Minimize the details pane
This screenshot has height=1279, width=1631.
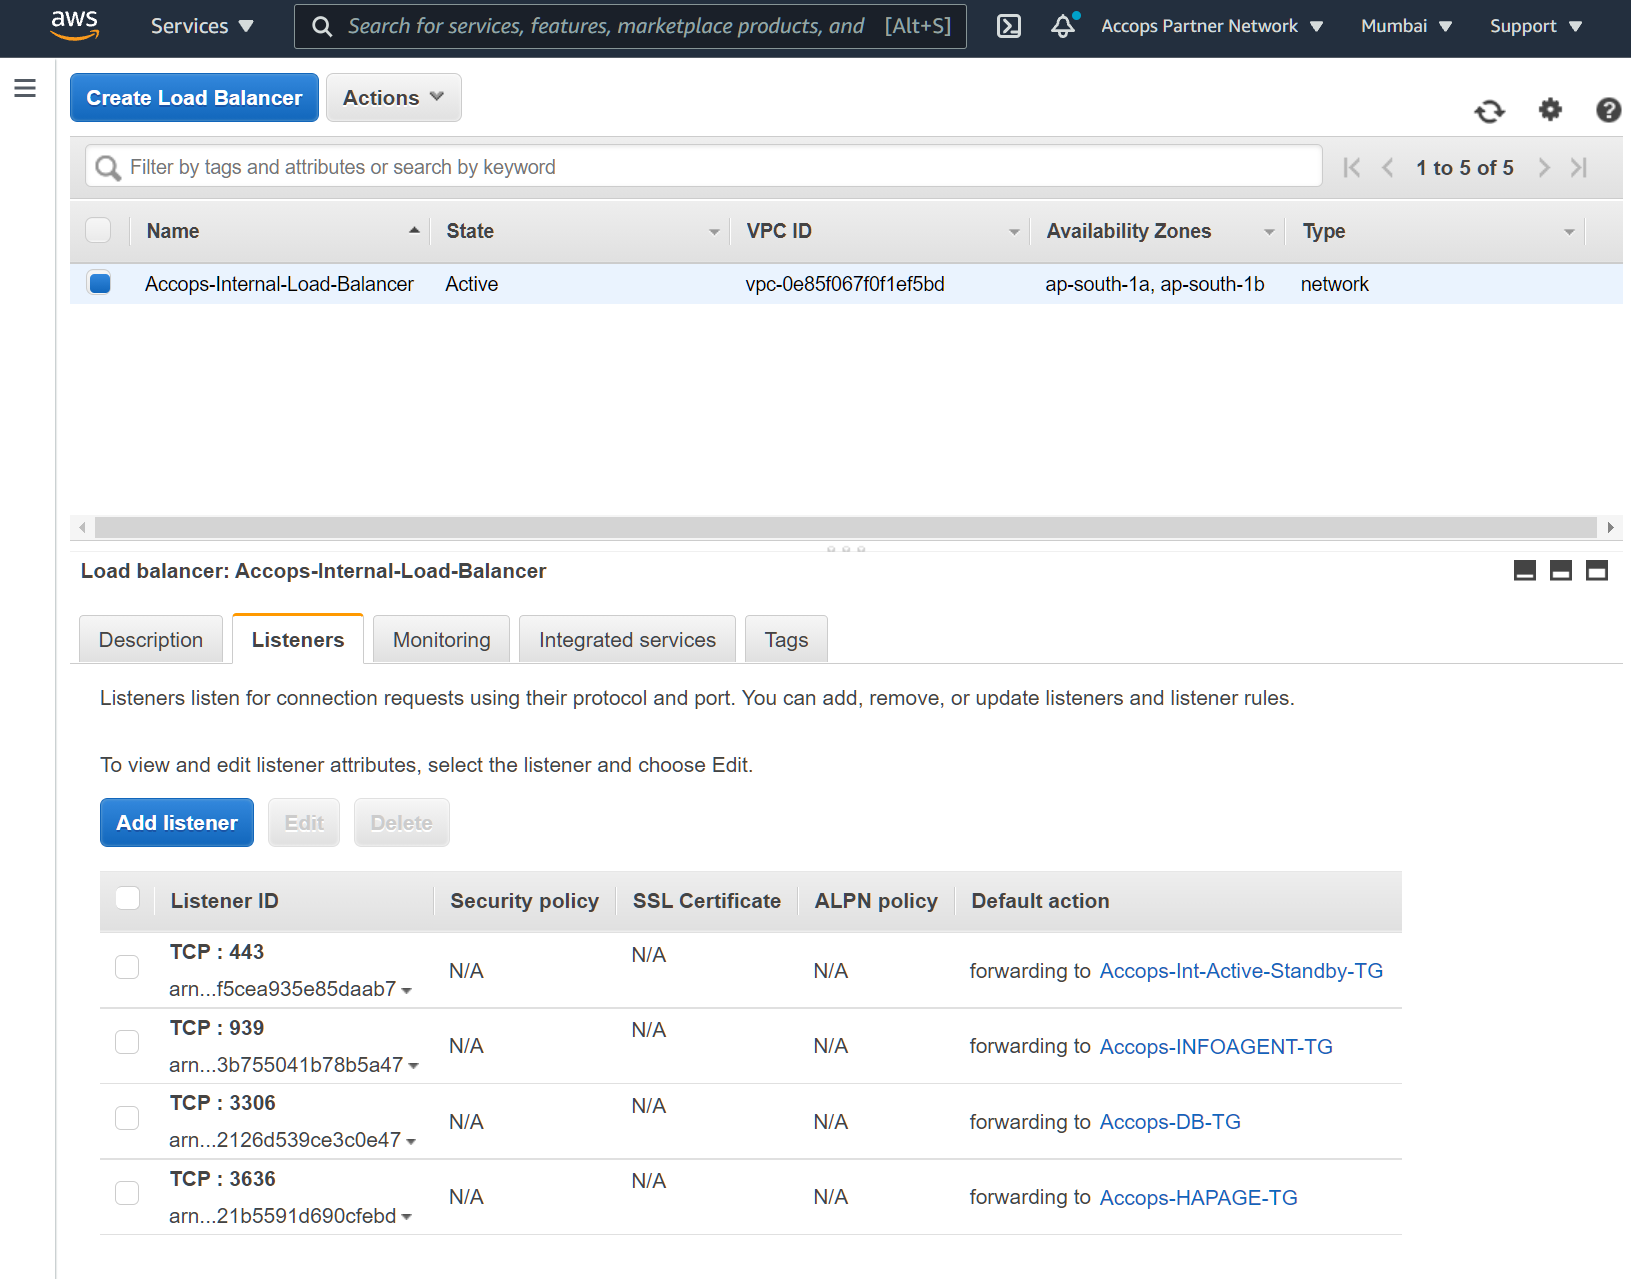[1525, 571]
